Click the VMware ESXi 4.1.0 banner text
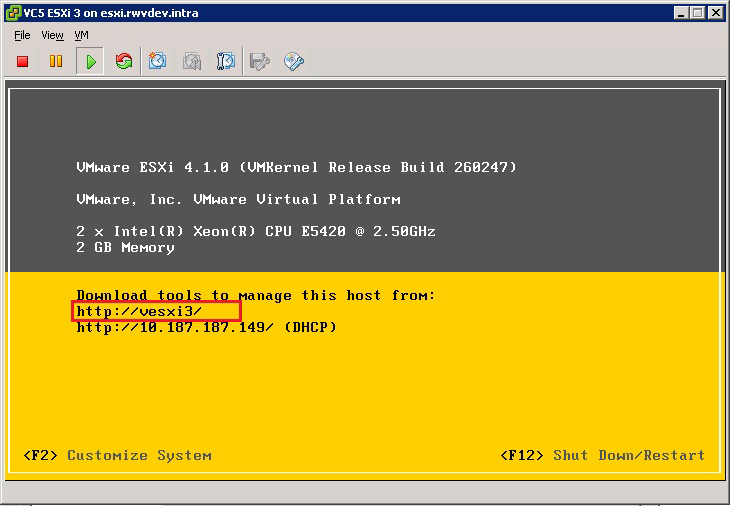The width and height of the screenshot is (730, 506). click(x=296, y=167)
